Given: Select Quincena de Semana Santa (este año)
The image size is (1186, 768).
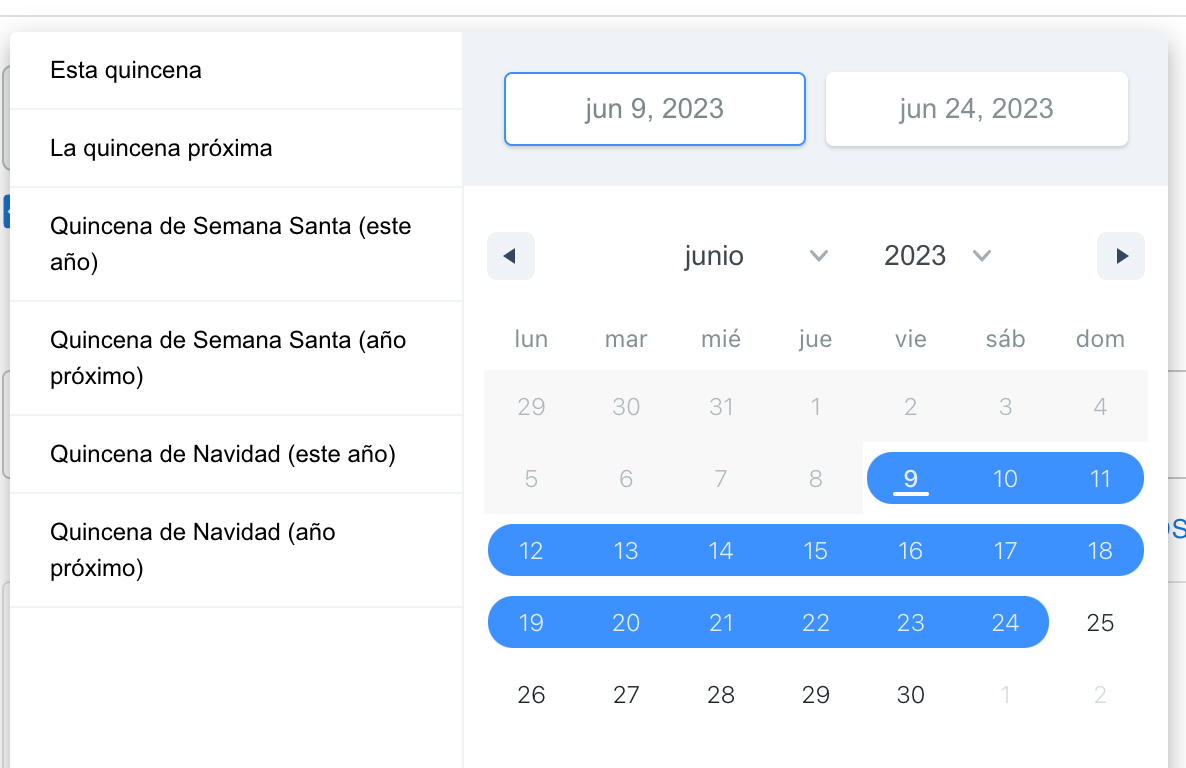Looking at the screenshot, I should [230, 243].
